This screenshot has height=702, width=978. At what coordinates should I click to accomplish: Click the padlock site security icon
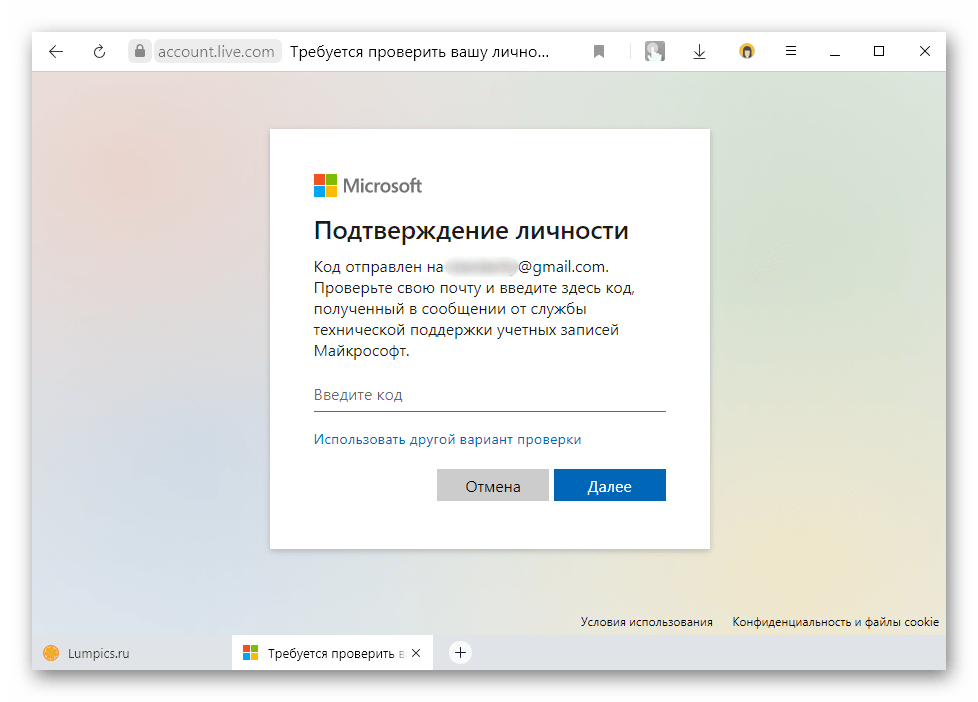point(140,52)
